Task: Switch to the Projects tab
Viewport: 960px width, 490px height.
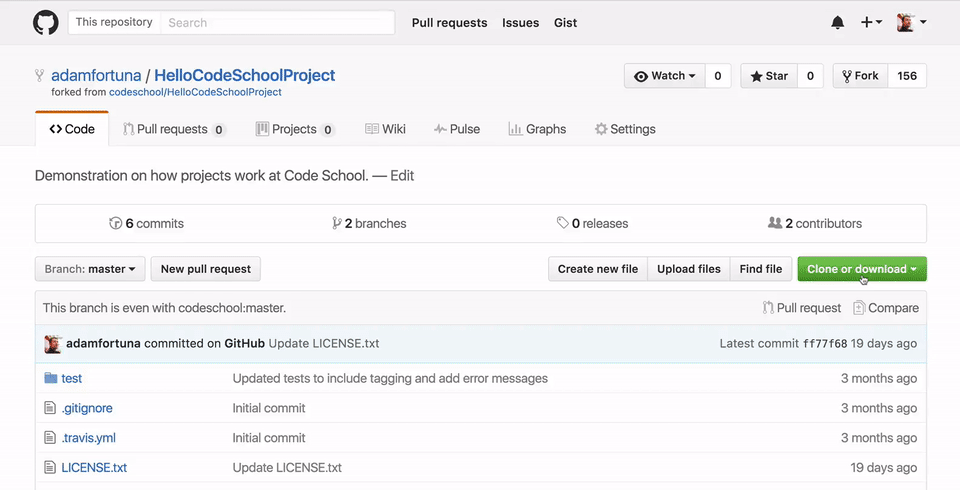Action: tap(295, 129)
